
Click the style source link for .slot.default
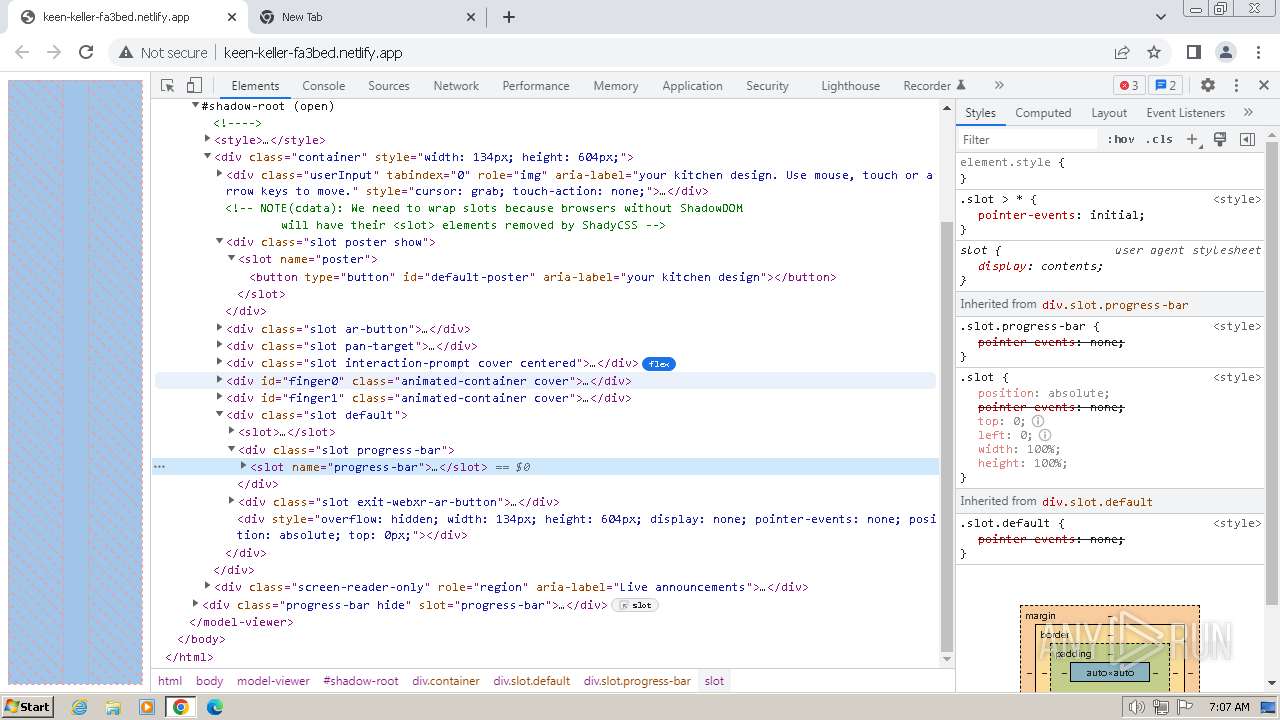coord(1237,523)
